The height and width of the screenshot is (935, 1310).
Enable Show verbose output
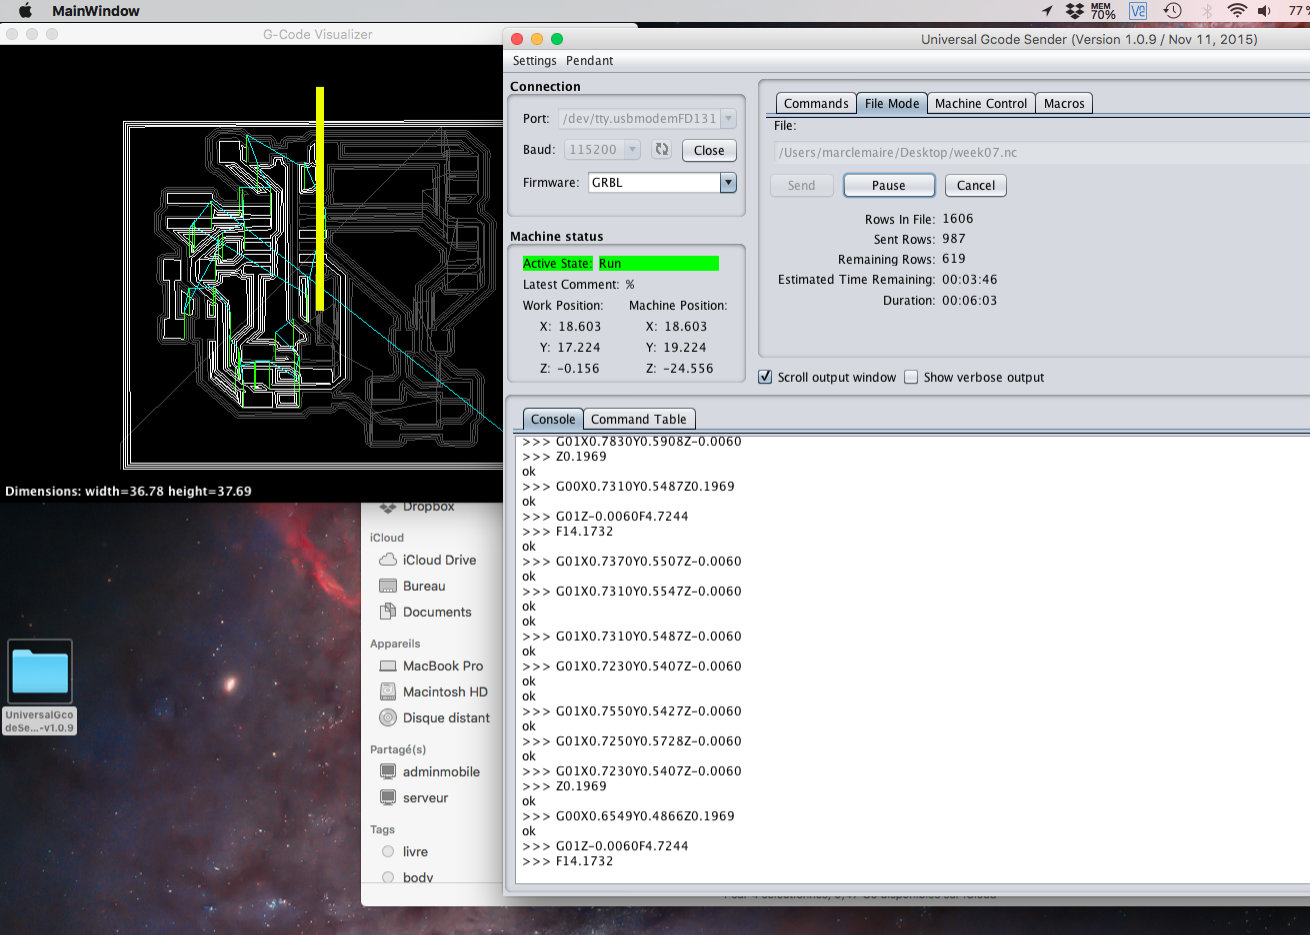pos(911,377)
